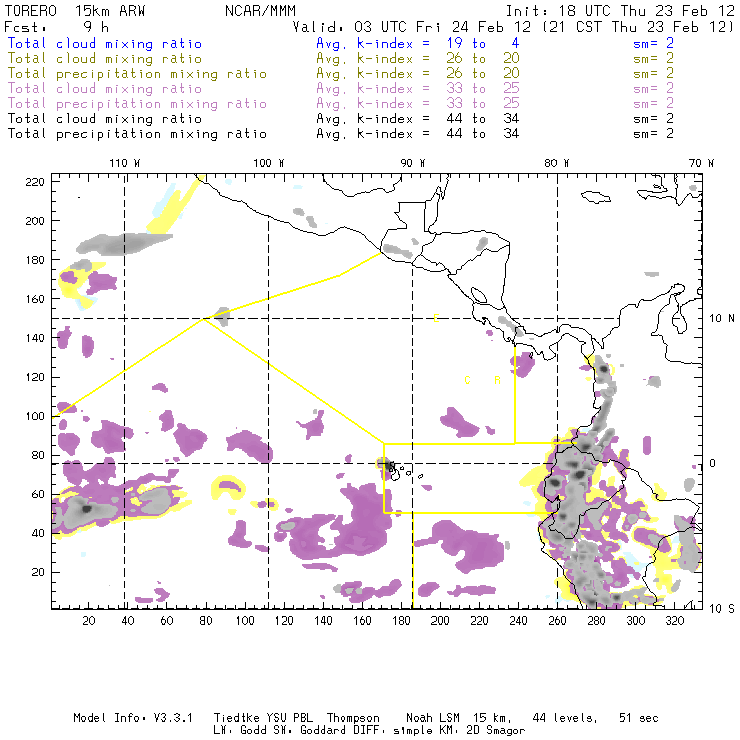Select the "10 S" latitude label
Image resolution: width=740 pixels, height=740 pixels.
coord(722,609)
